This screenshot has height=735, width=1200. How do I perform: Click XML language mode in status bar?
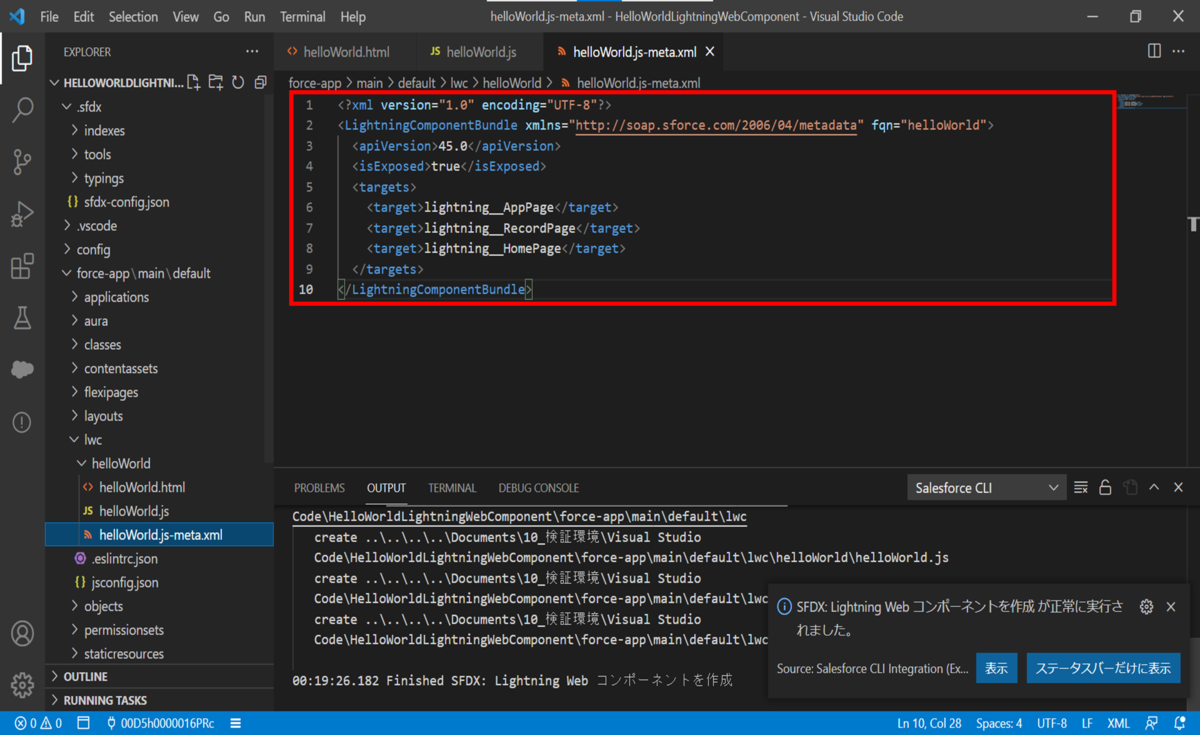(1119, 723)
